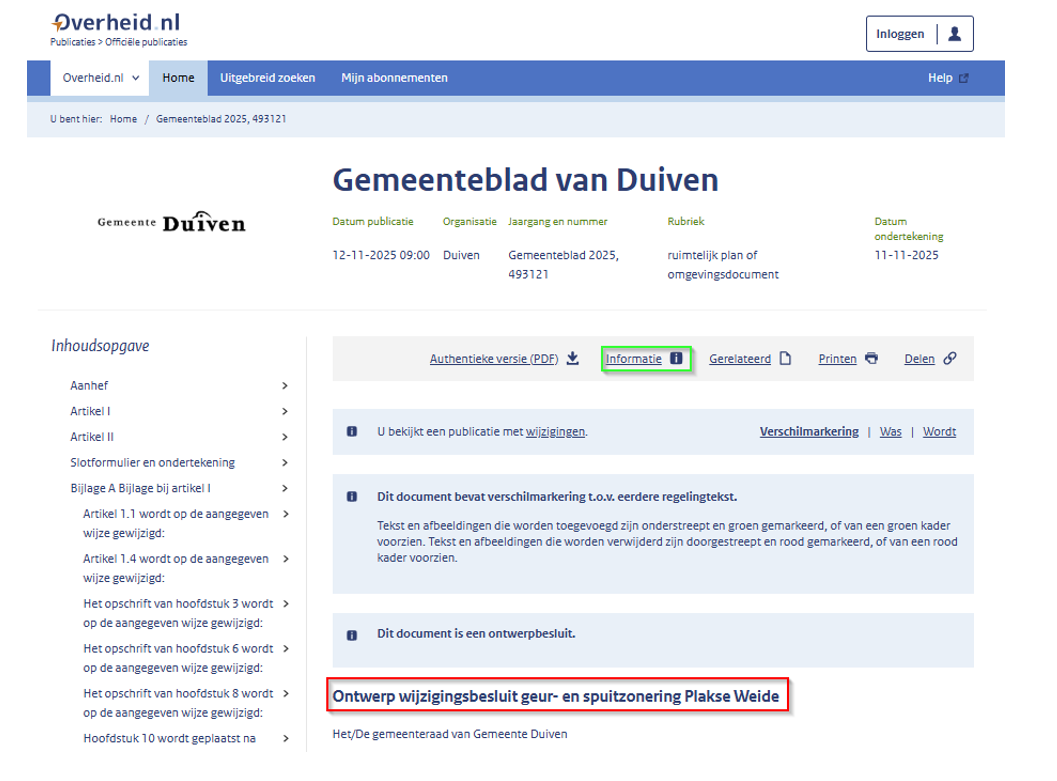Open Gerelateerd via the document icon
This screenshot has height=781, width=1057.
pos(787,358)
